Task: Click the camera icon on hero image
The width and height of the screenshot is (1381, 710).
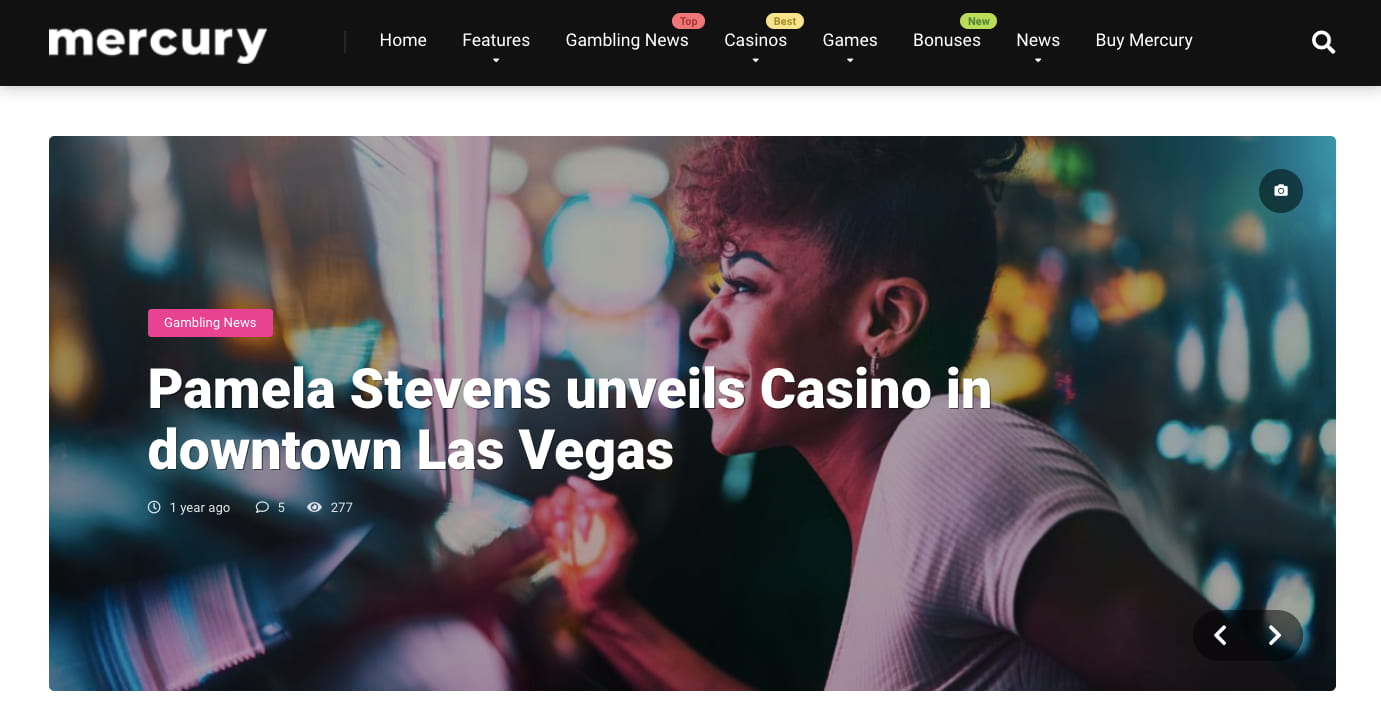Action: click(1281, 190)
